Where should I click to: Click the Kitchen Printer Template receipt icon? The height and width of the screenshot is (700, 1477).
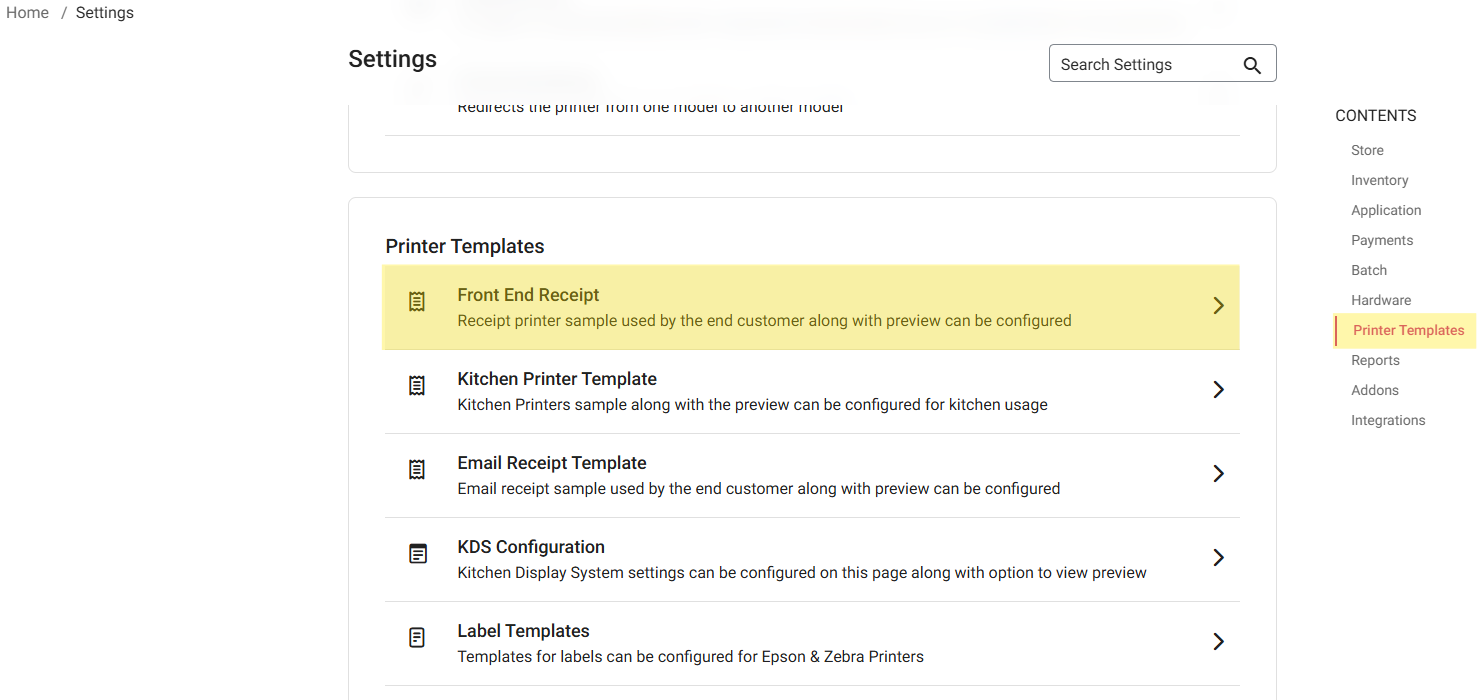click(417, 386)
